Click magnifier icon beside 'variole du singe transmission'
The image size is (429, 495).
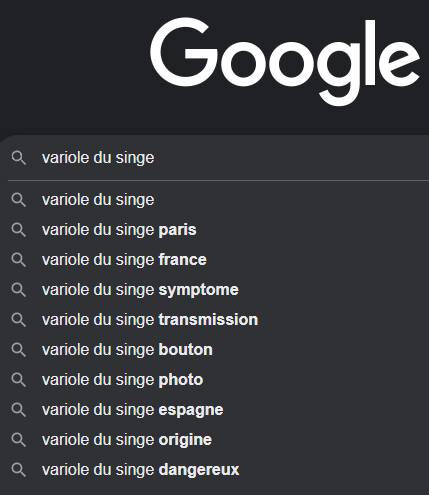tap(19, 320)
